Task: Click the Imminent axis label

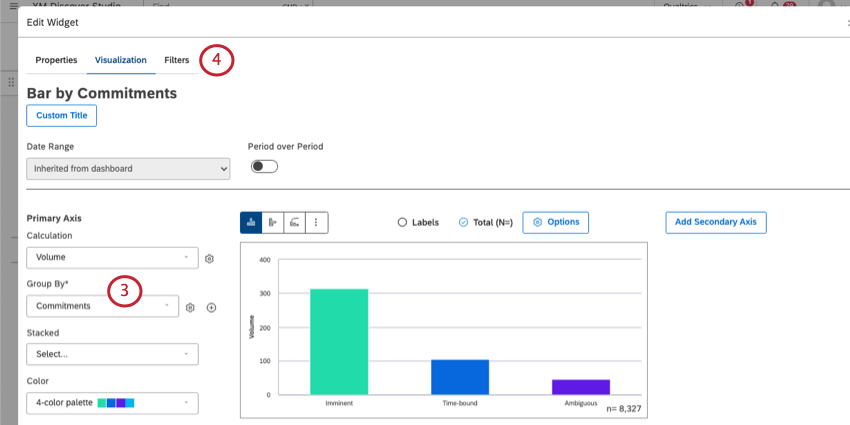Action: 339,403
